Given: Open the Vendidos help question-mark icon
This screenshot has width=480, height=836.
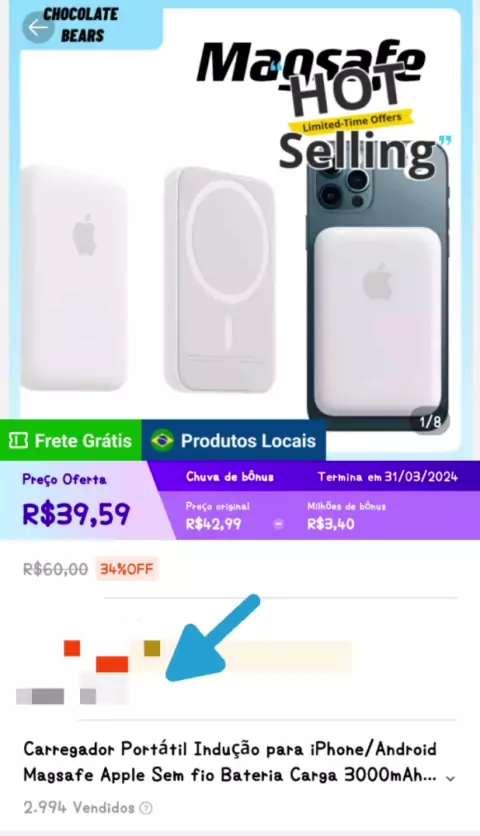Looking at the screenshot, I should click(146, 808).
